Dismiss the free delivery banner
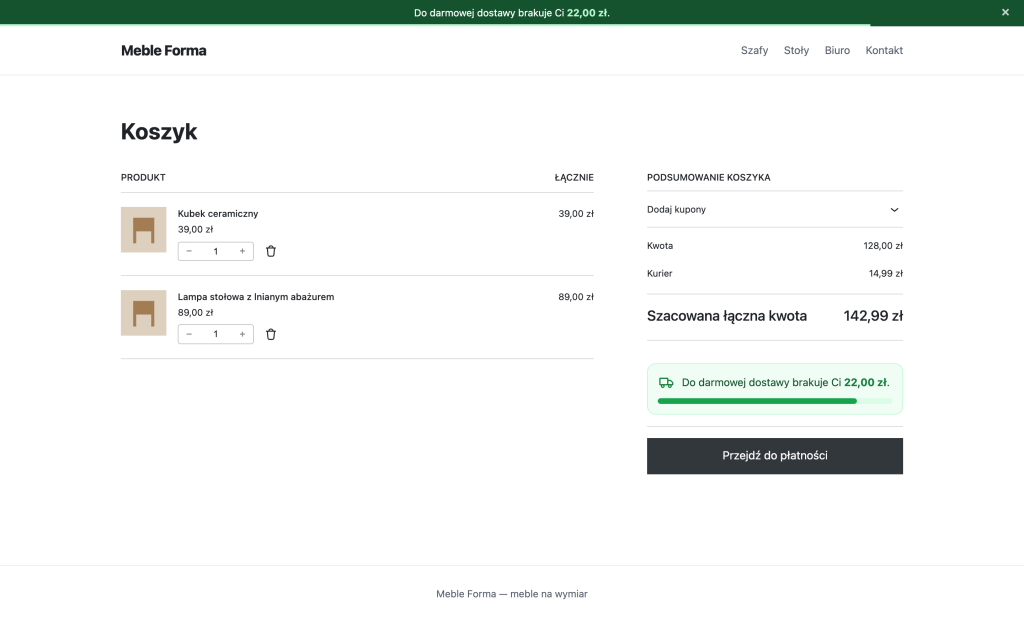Viewport: 1024px width, 640px height. tap(1005, 12)
